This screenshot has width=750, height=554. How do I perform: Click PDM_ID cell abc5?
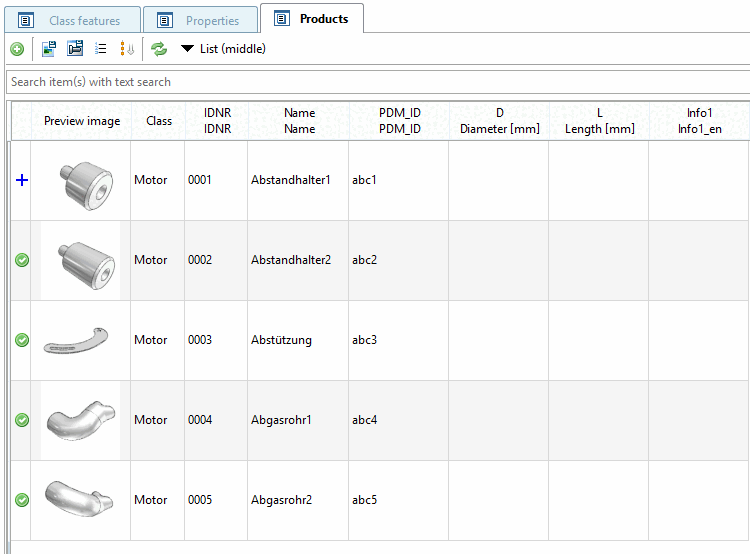[x=398, y=500]
